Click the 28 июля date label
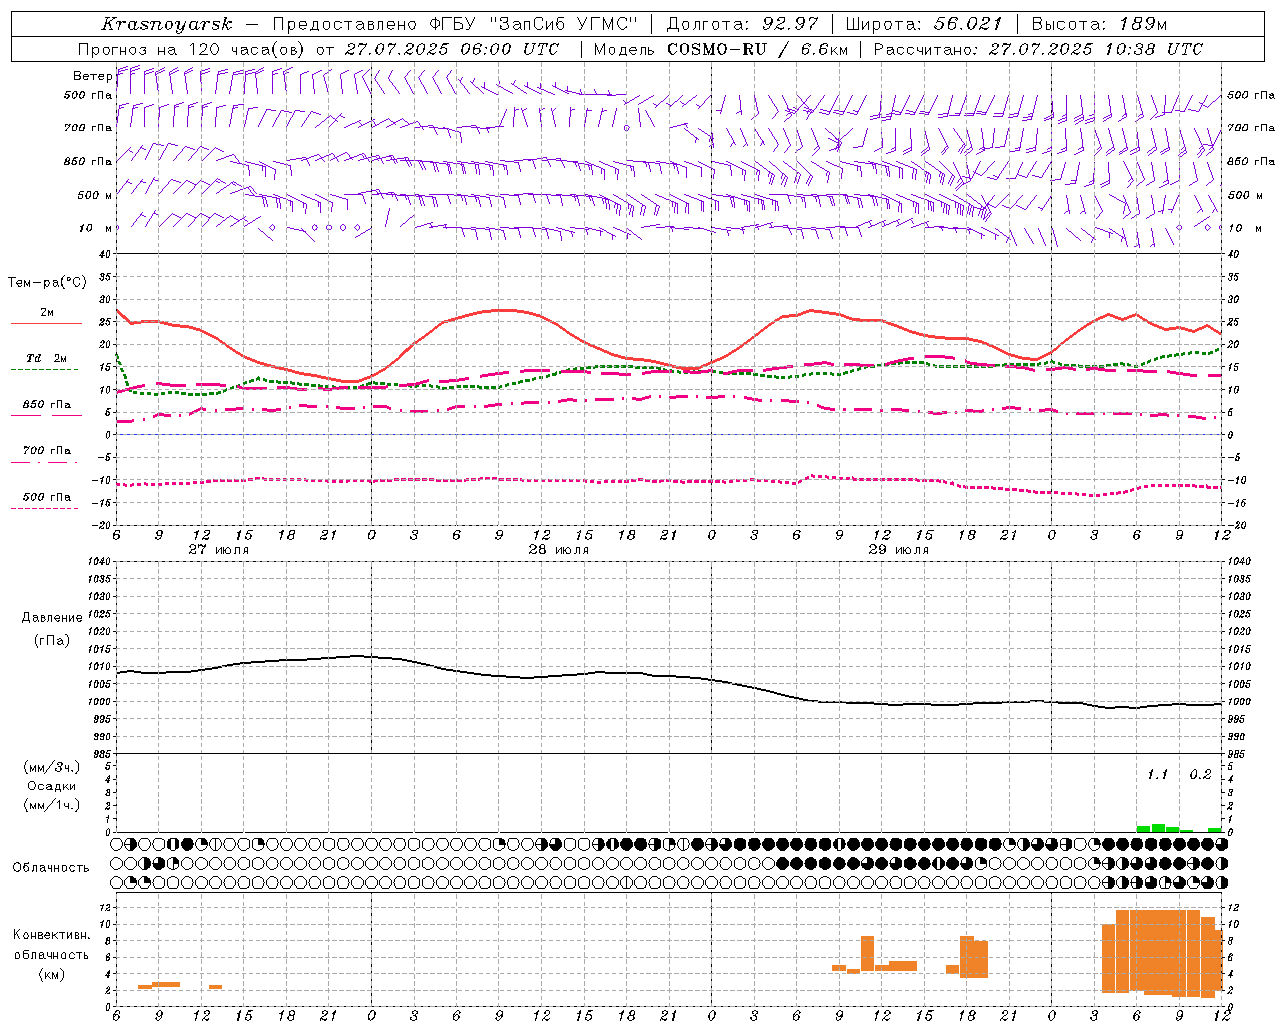The image size is (1280, 1024). click(x=559, y=550)
